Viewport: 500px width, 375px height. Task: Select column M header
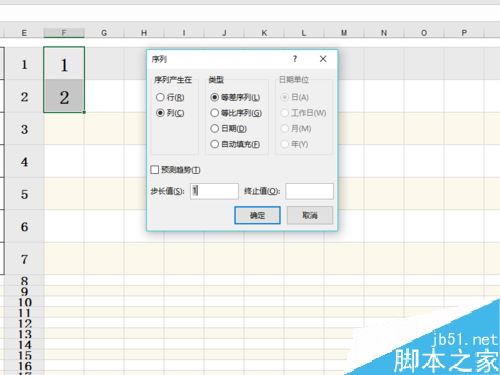pyautogui.click(x=344, y=33)
